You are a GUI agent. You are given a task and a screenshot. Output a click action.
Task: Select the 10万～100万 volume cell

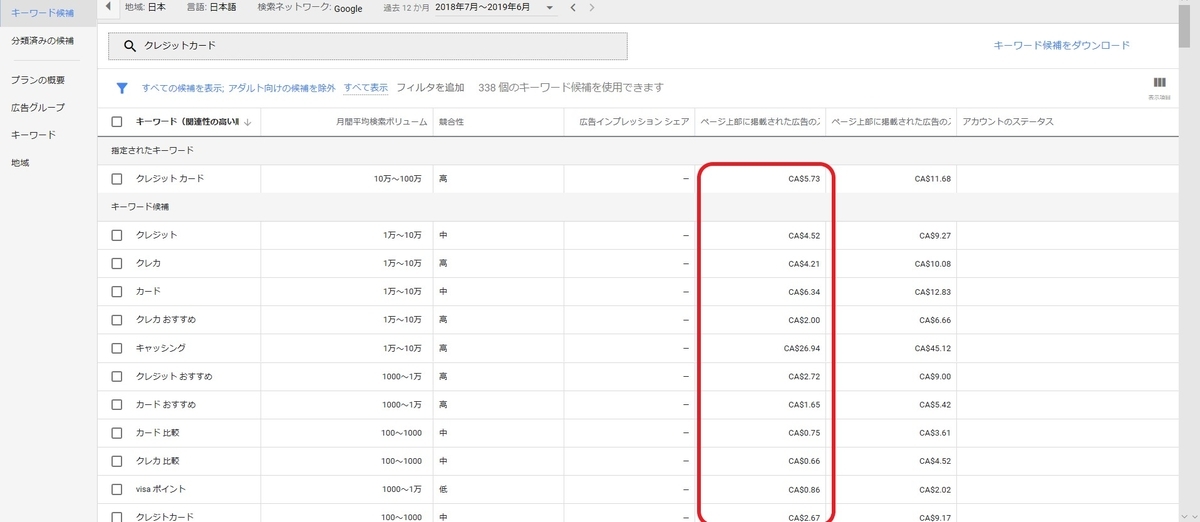[396, 178]
